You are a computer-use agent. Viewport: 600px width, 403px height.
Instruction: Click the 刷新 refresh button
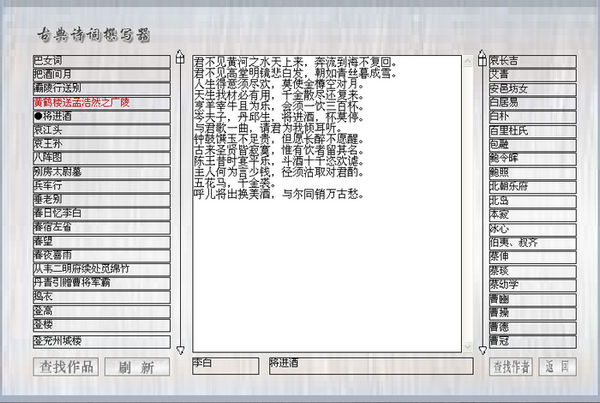137,367
